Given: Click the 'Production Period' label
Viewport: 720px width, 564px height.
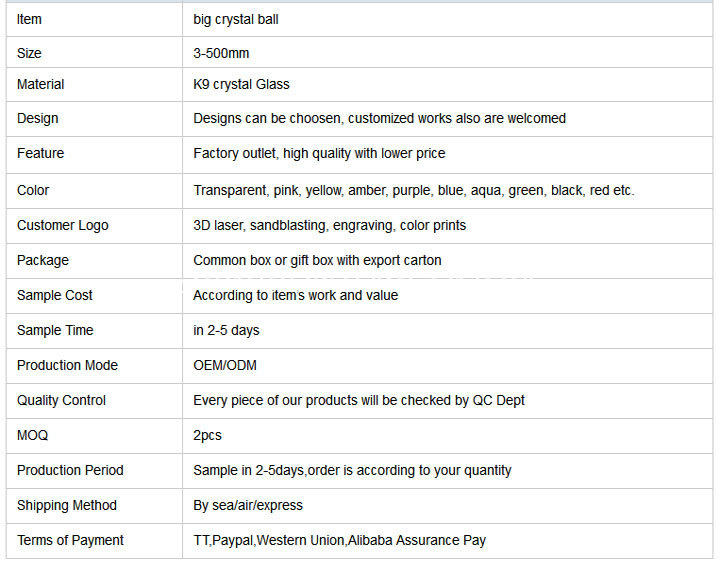Looking at the screenshot, I should tap(70, 470).
